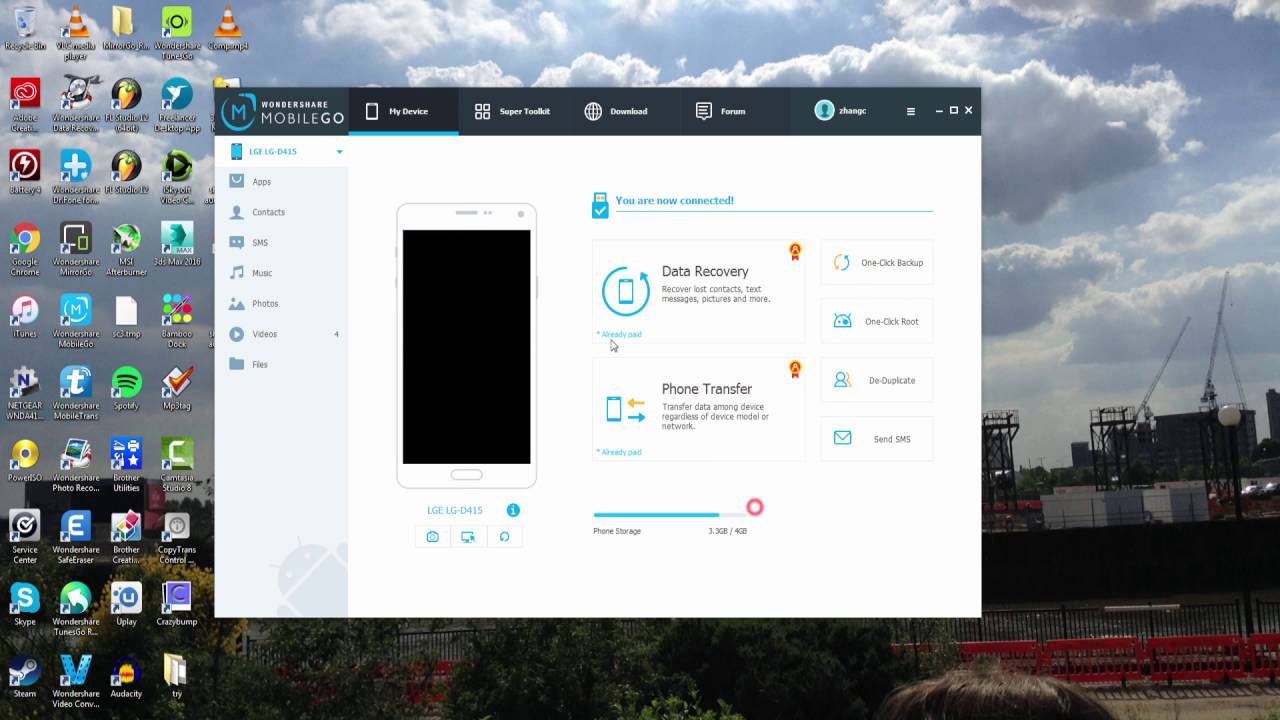Open Recycle Bin on the desktop
This screenshot has width=1280, height=720.
pos(25,28)
